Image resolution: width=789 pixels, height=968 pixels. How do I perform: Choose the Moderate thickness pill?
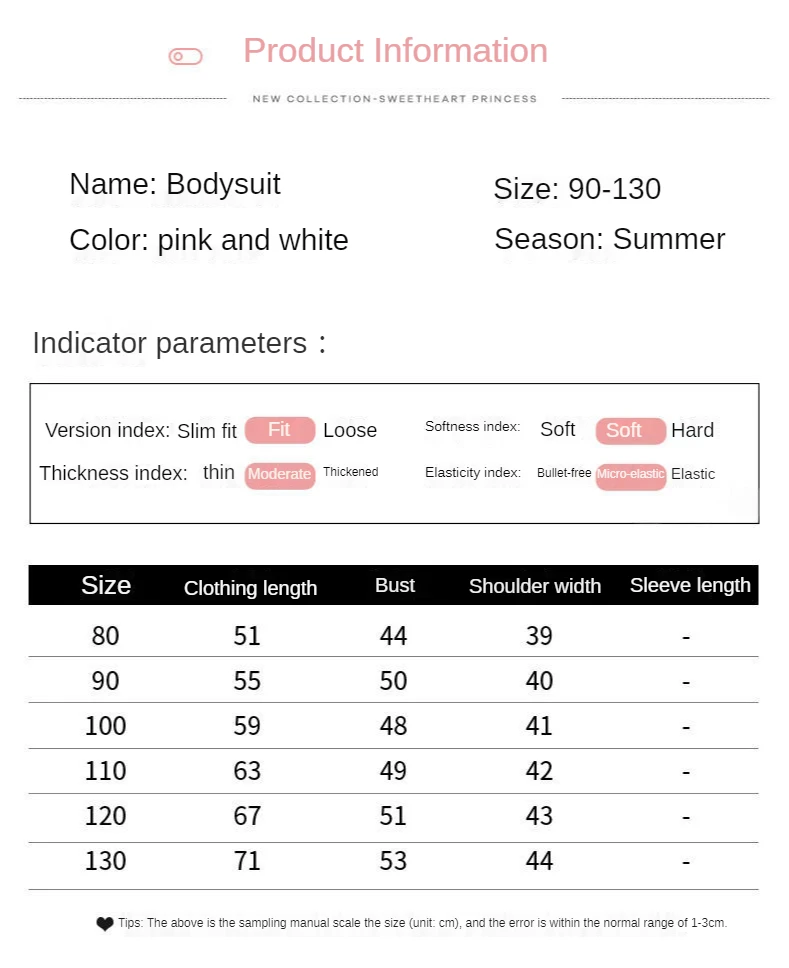click(x=280, y=475)
